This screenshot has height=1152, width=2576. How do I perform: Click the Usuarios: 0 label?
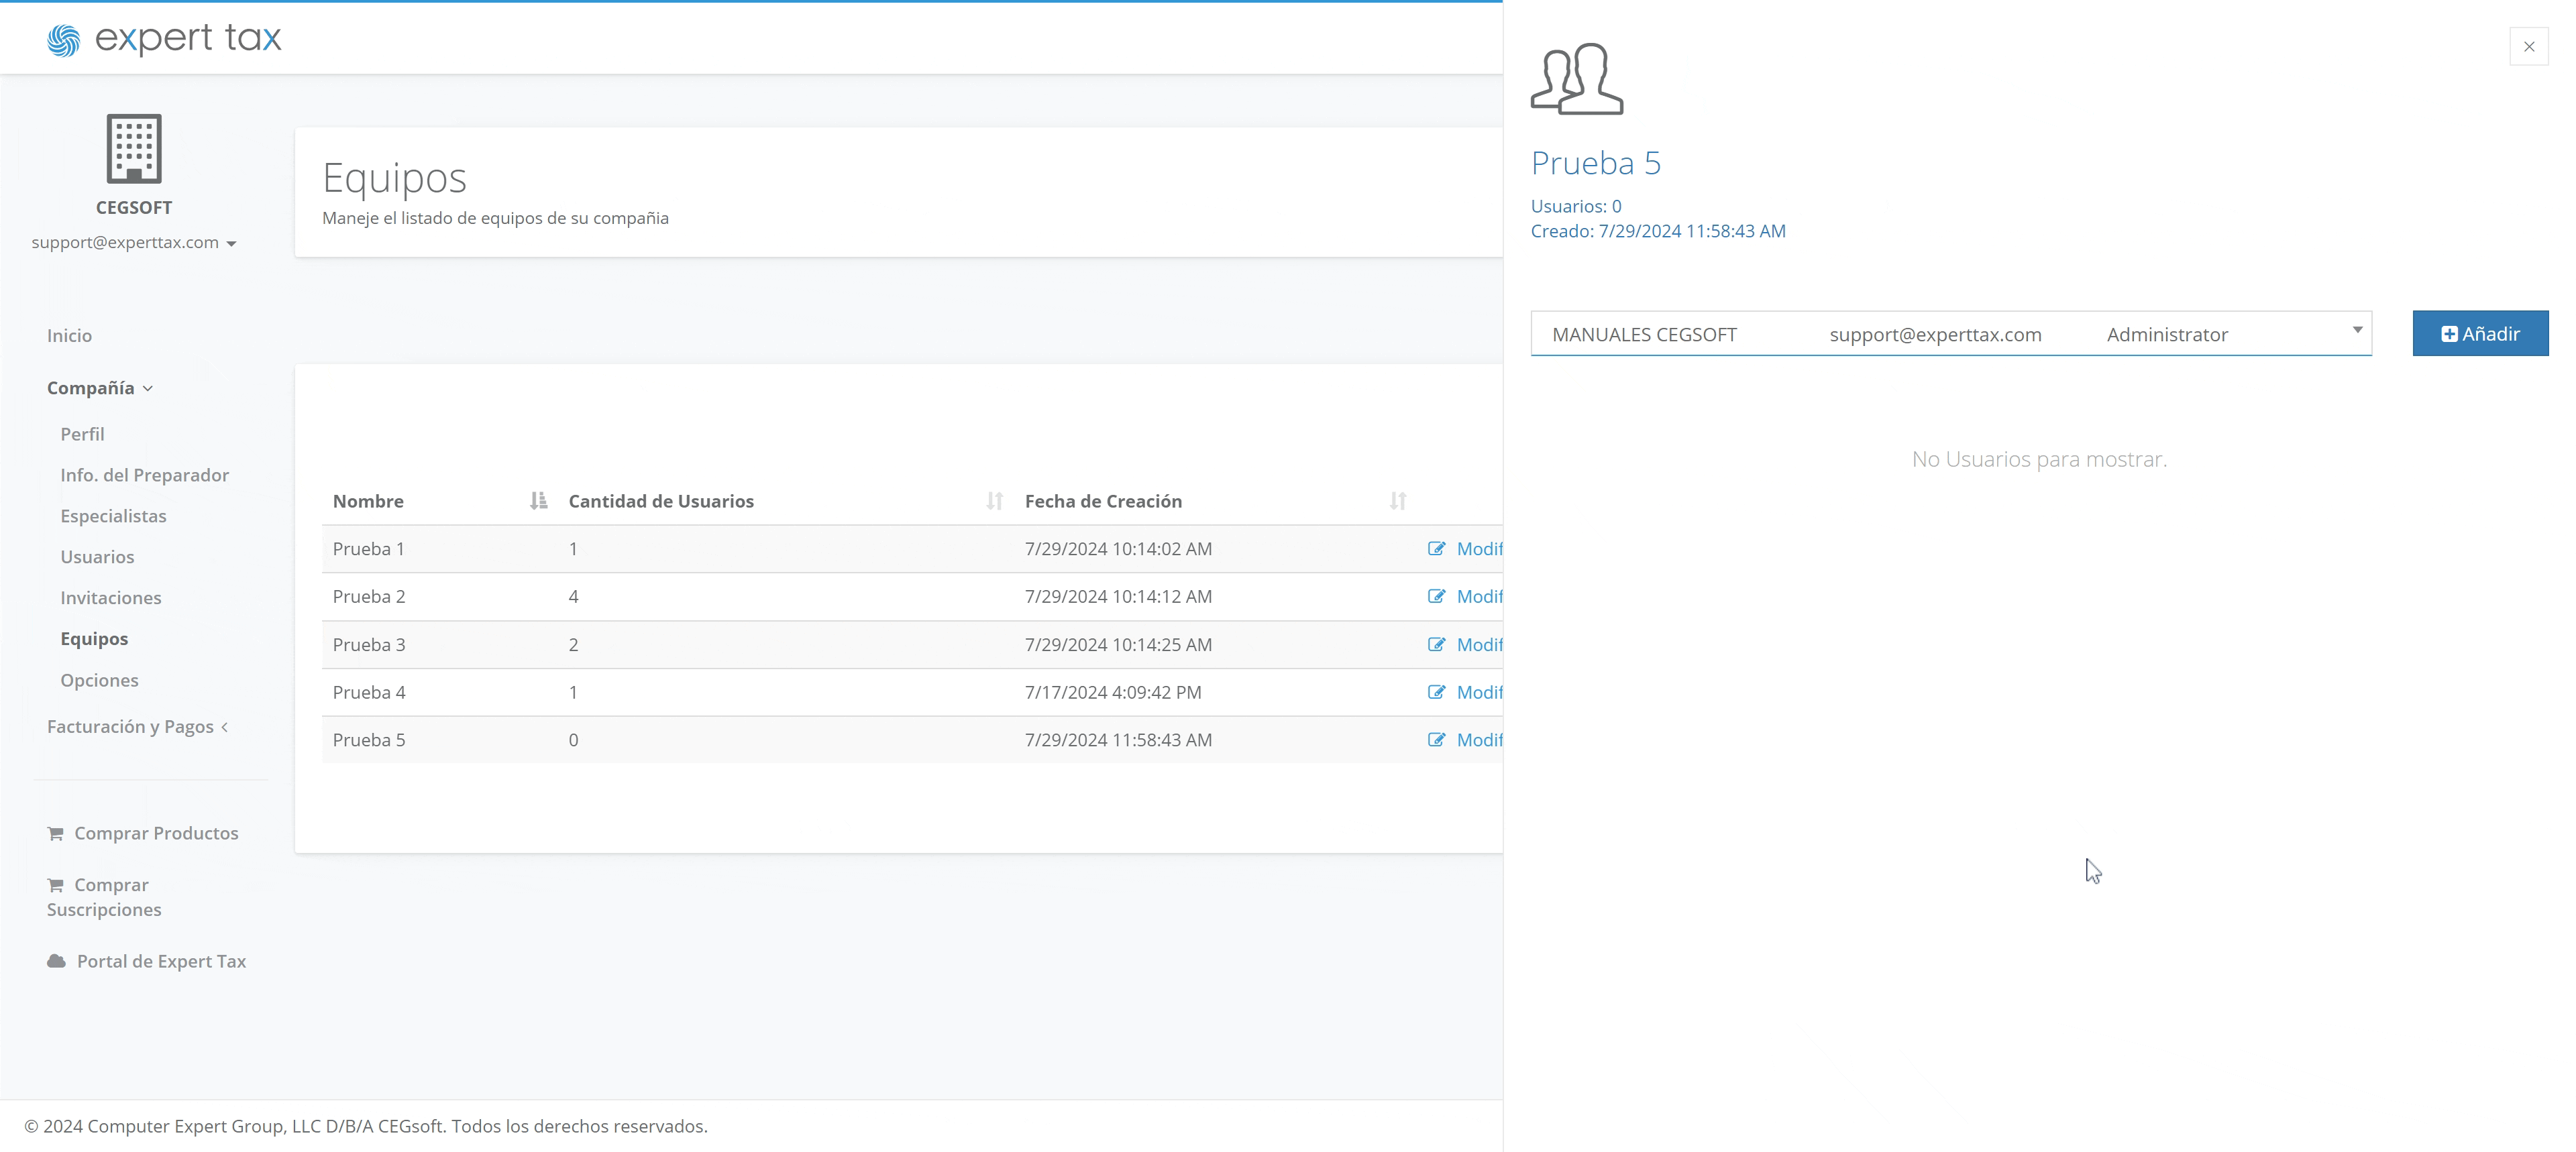[1576, 206]
